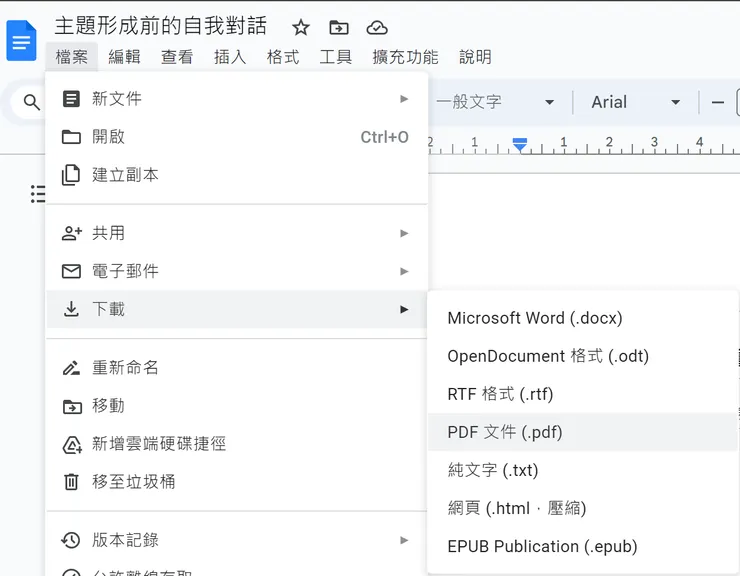The image size is (740, 576).
Task: Open the 編輯 menu
Action: (x=125, y=57)
